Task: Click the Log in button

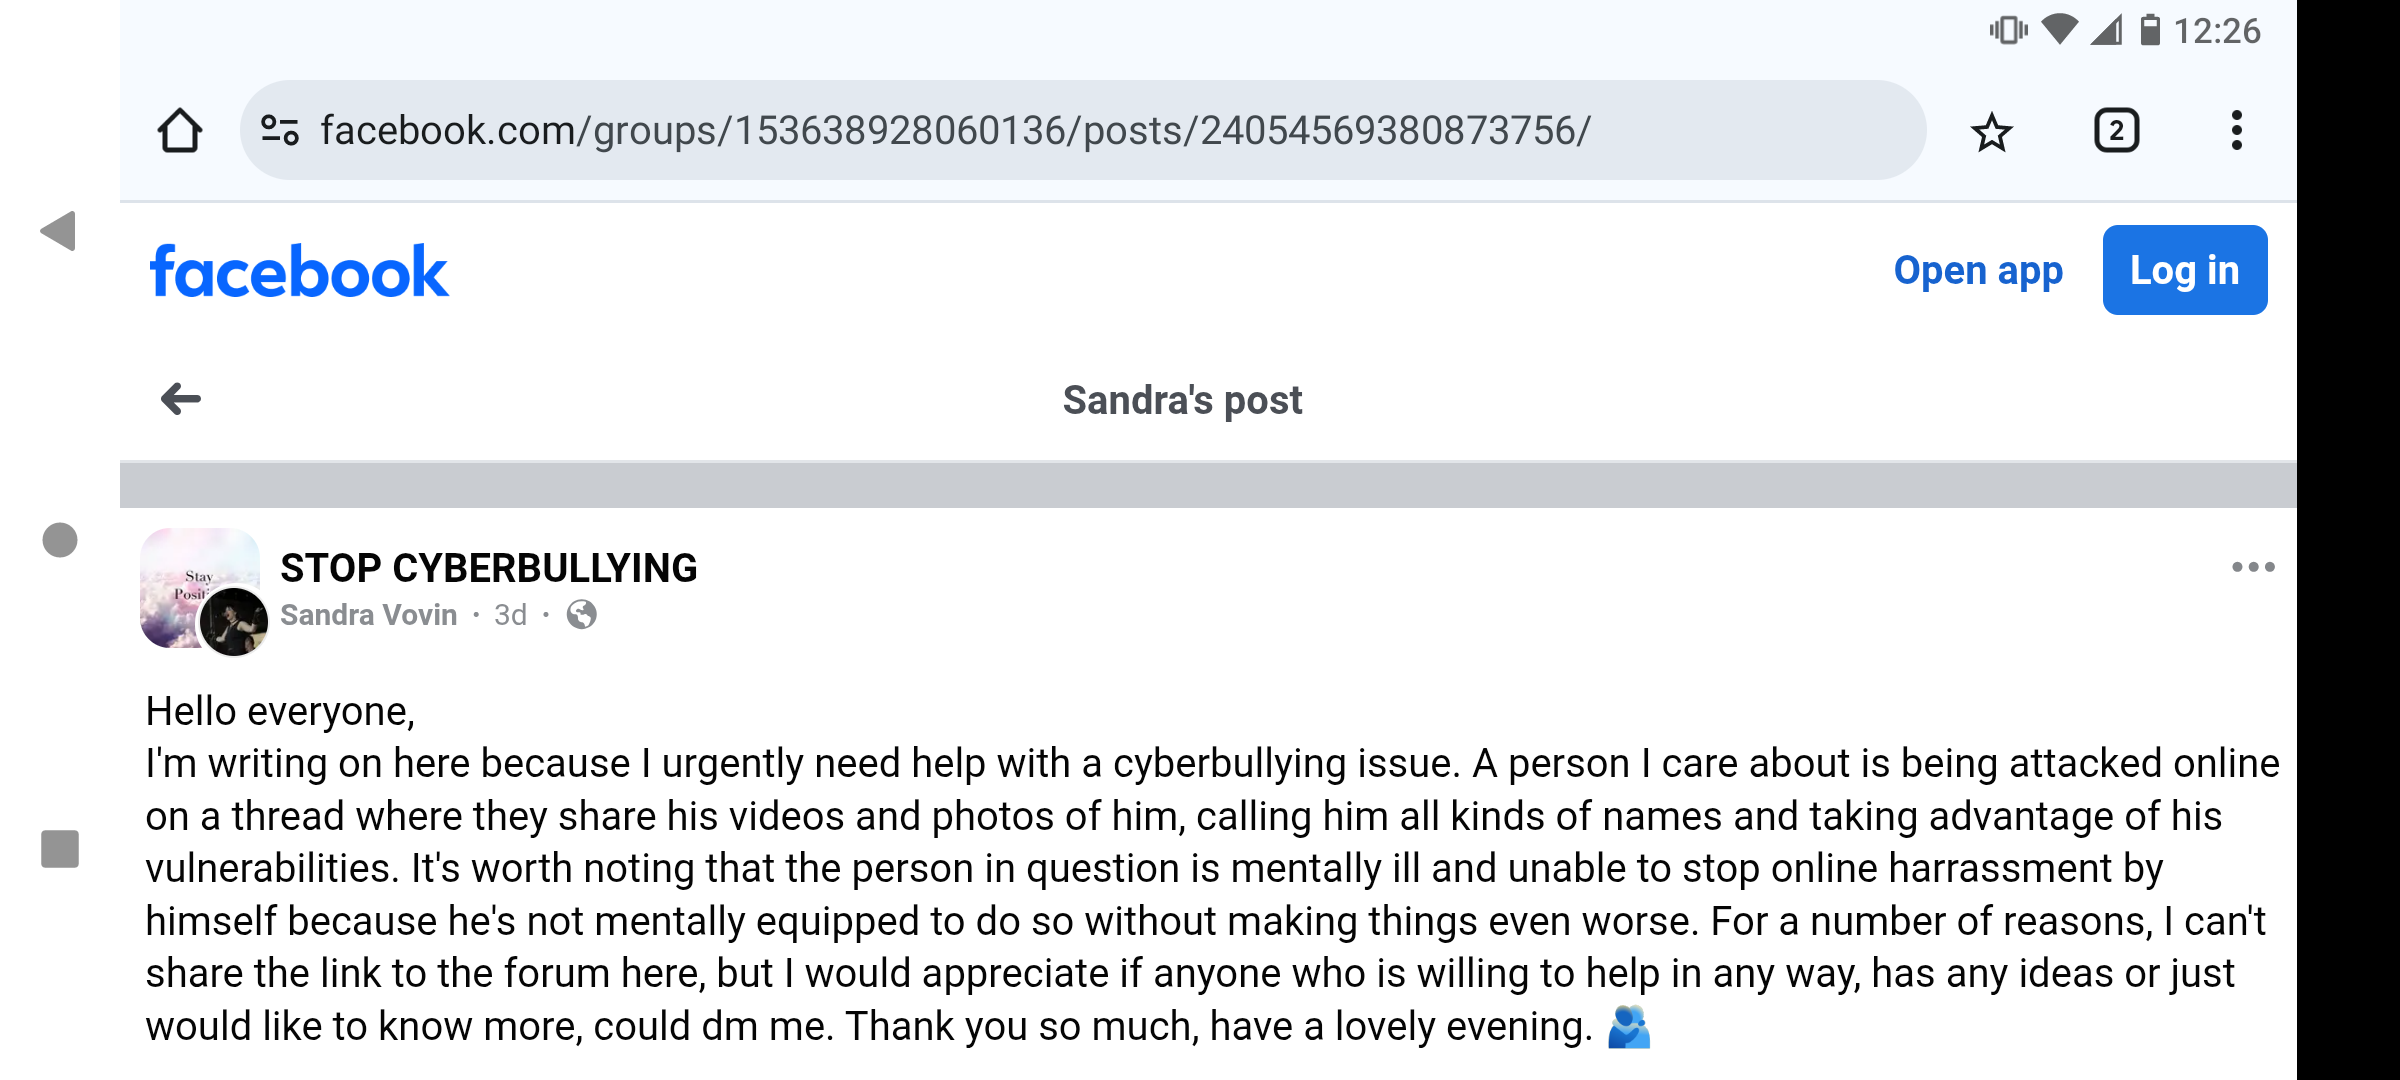Action: point(2185,270)
